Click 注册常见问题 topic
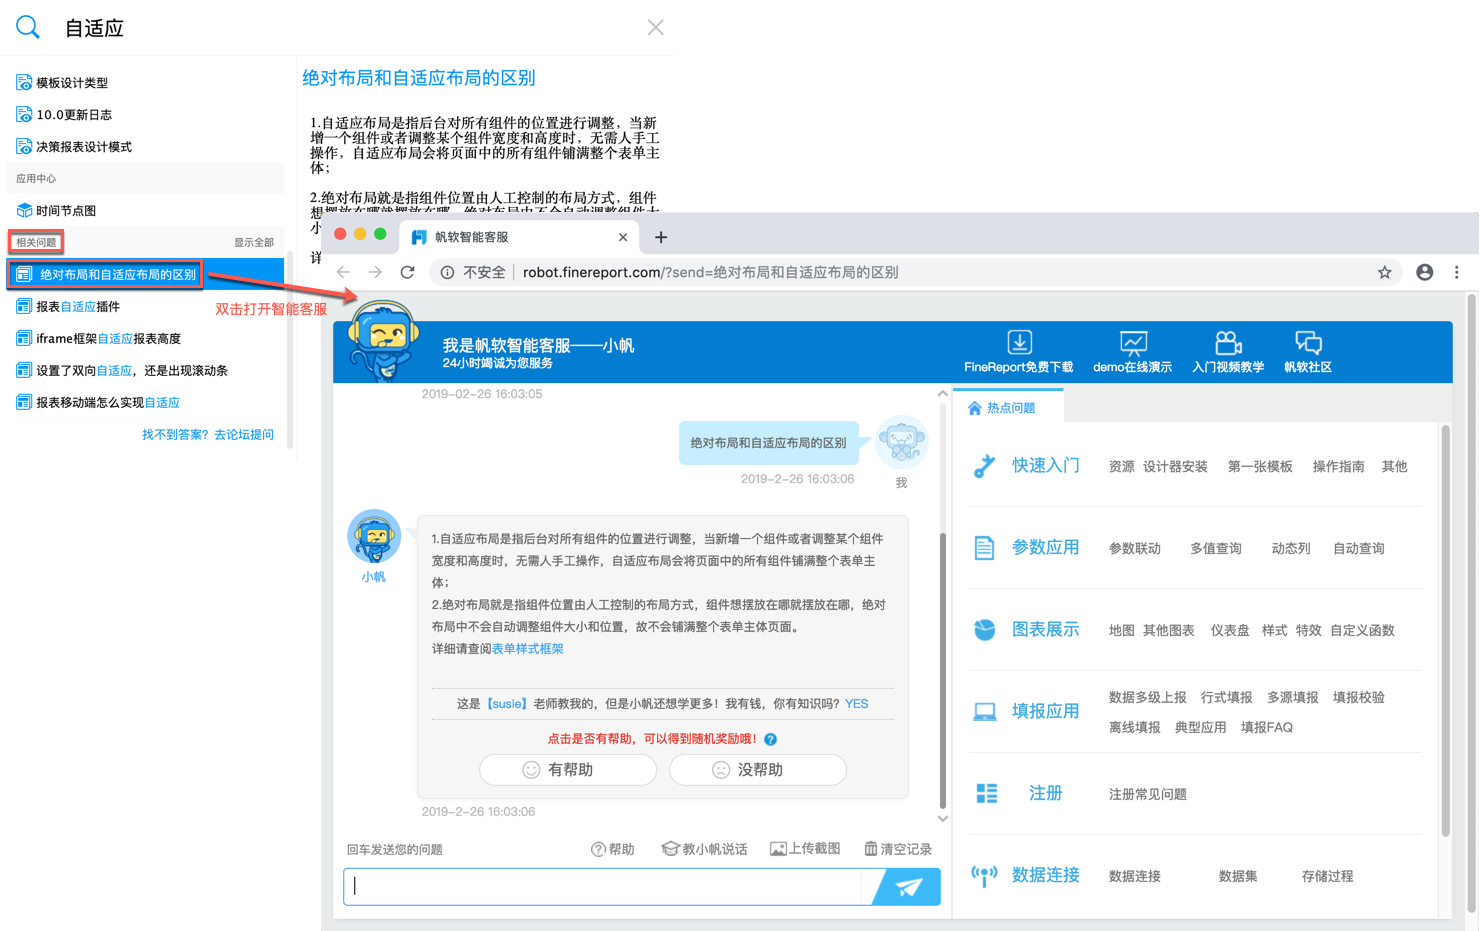The image size is (1480, 931). (x=1147, y=795)
